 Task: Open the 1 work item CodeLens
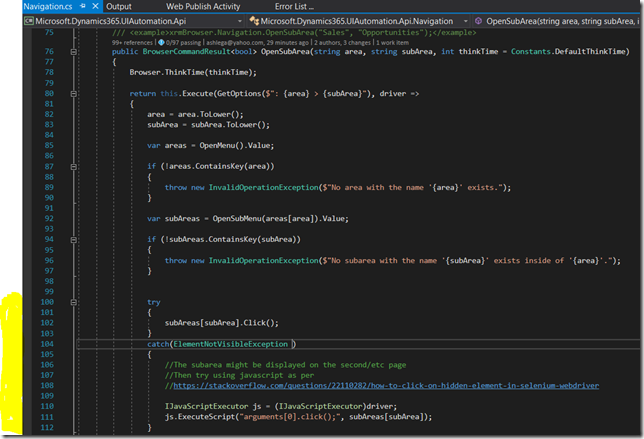click(x=392, y=43)
